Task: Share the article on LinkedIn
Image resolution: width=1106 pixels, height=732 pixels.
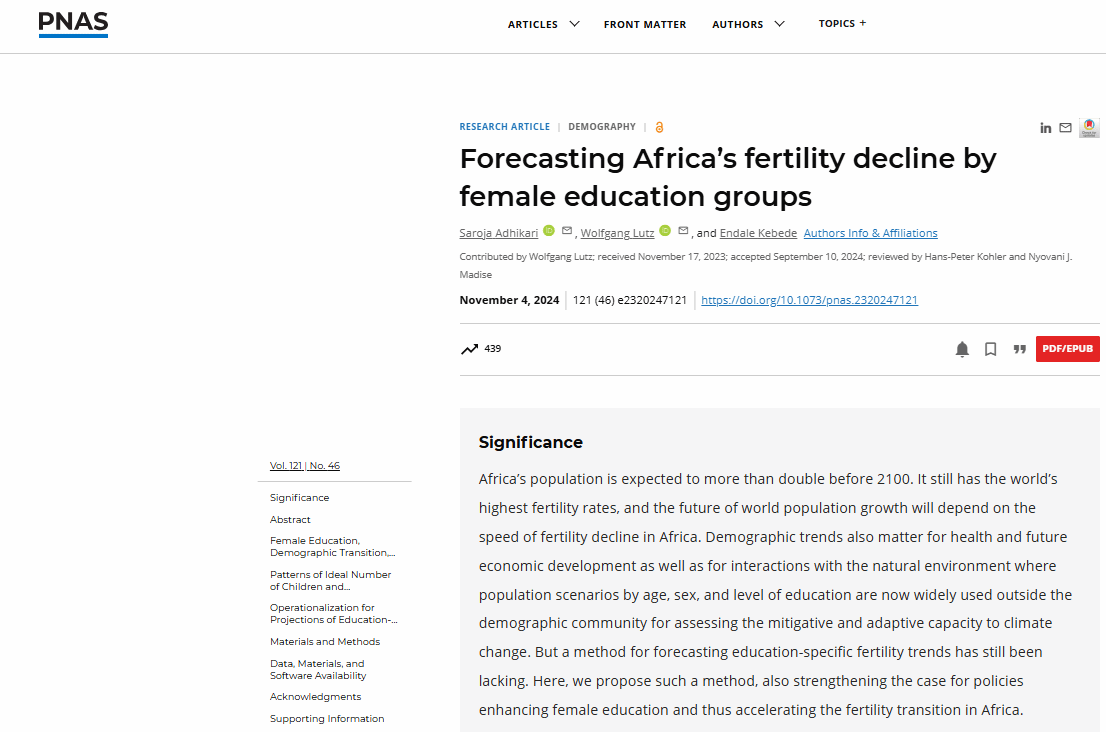Action: click(1046, 128)
